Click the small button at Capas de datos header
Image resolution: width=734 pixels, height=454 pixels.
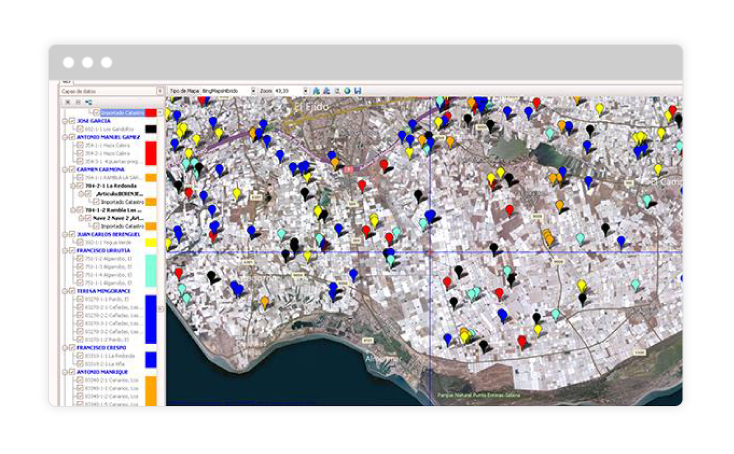click(160, 91)
